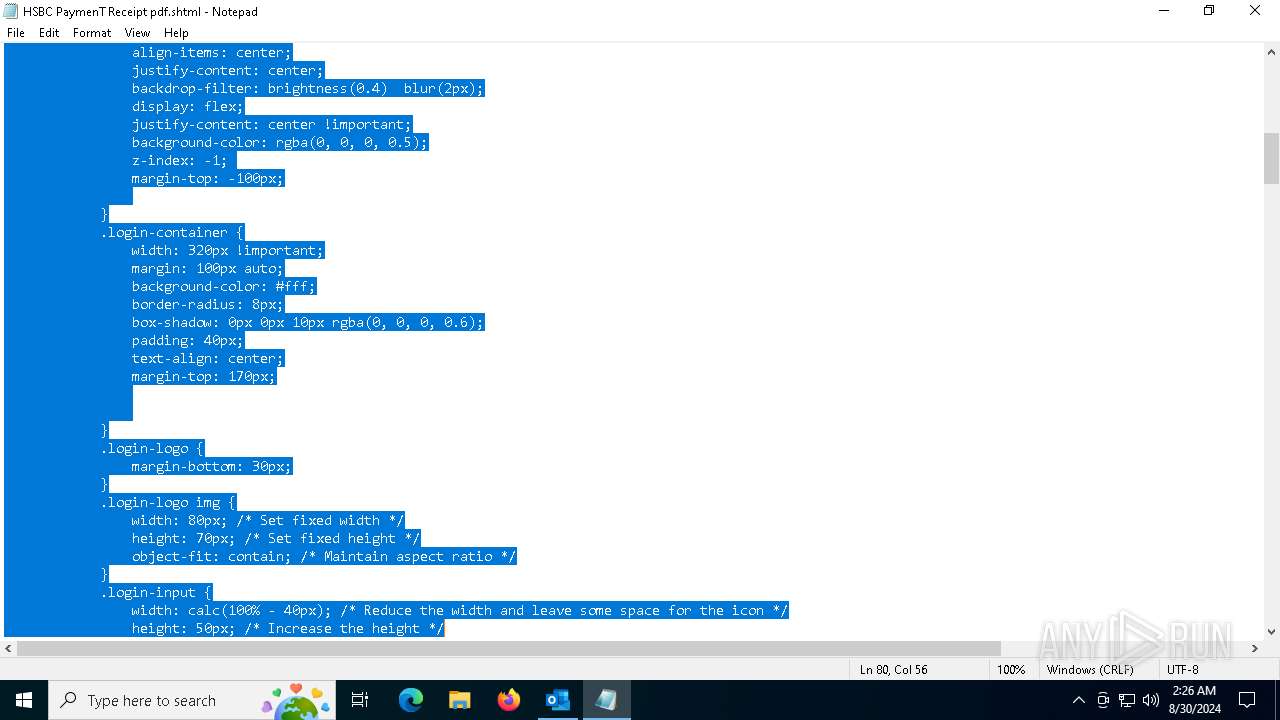1280x720 pixels.
Task: Click the 'align-items: center;' line
Action: [x=211, y=52]
